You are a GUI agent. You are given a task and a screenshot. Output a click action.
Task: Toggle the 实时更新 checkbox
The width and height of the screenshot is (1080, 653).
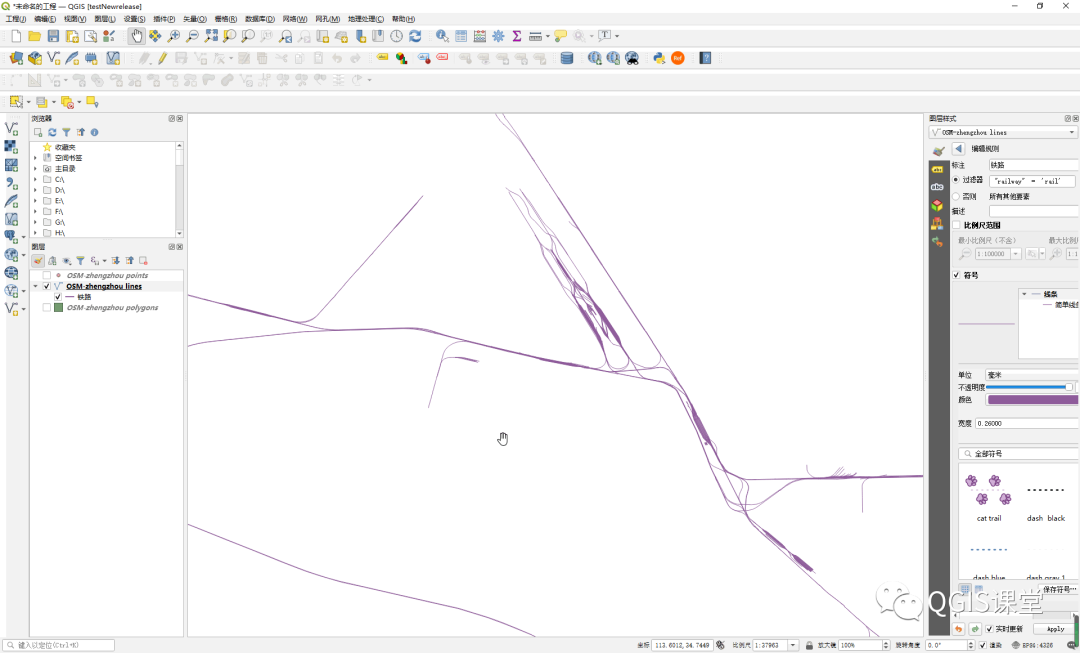(990, 629)
